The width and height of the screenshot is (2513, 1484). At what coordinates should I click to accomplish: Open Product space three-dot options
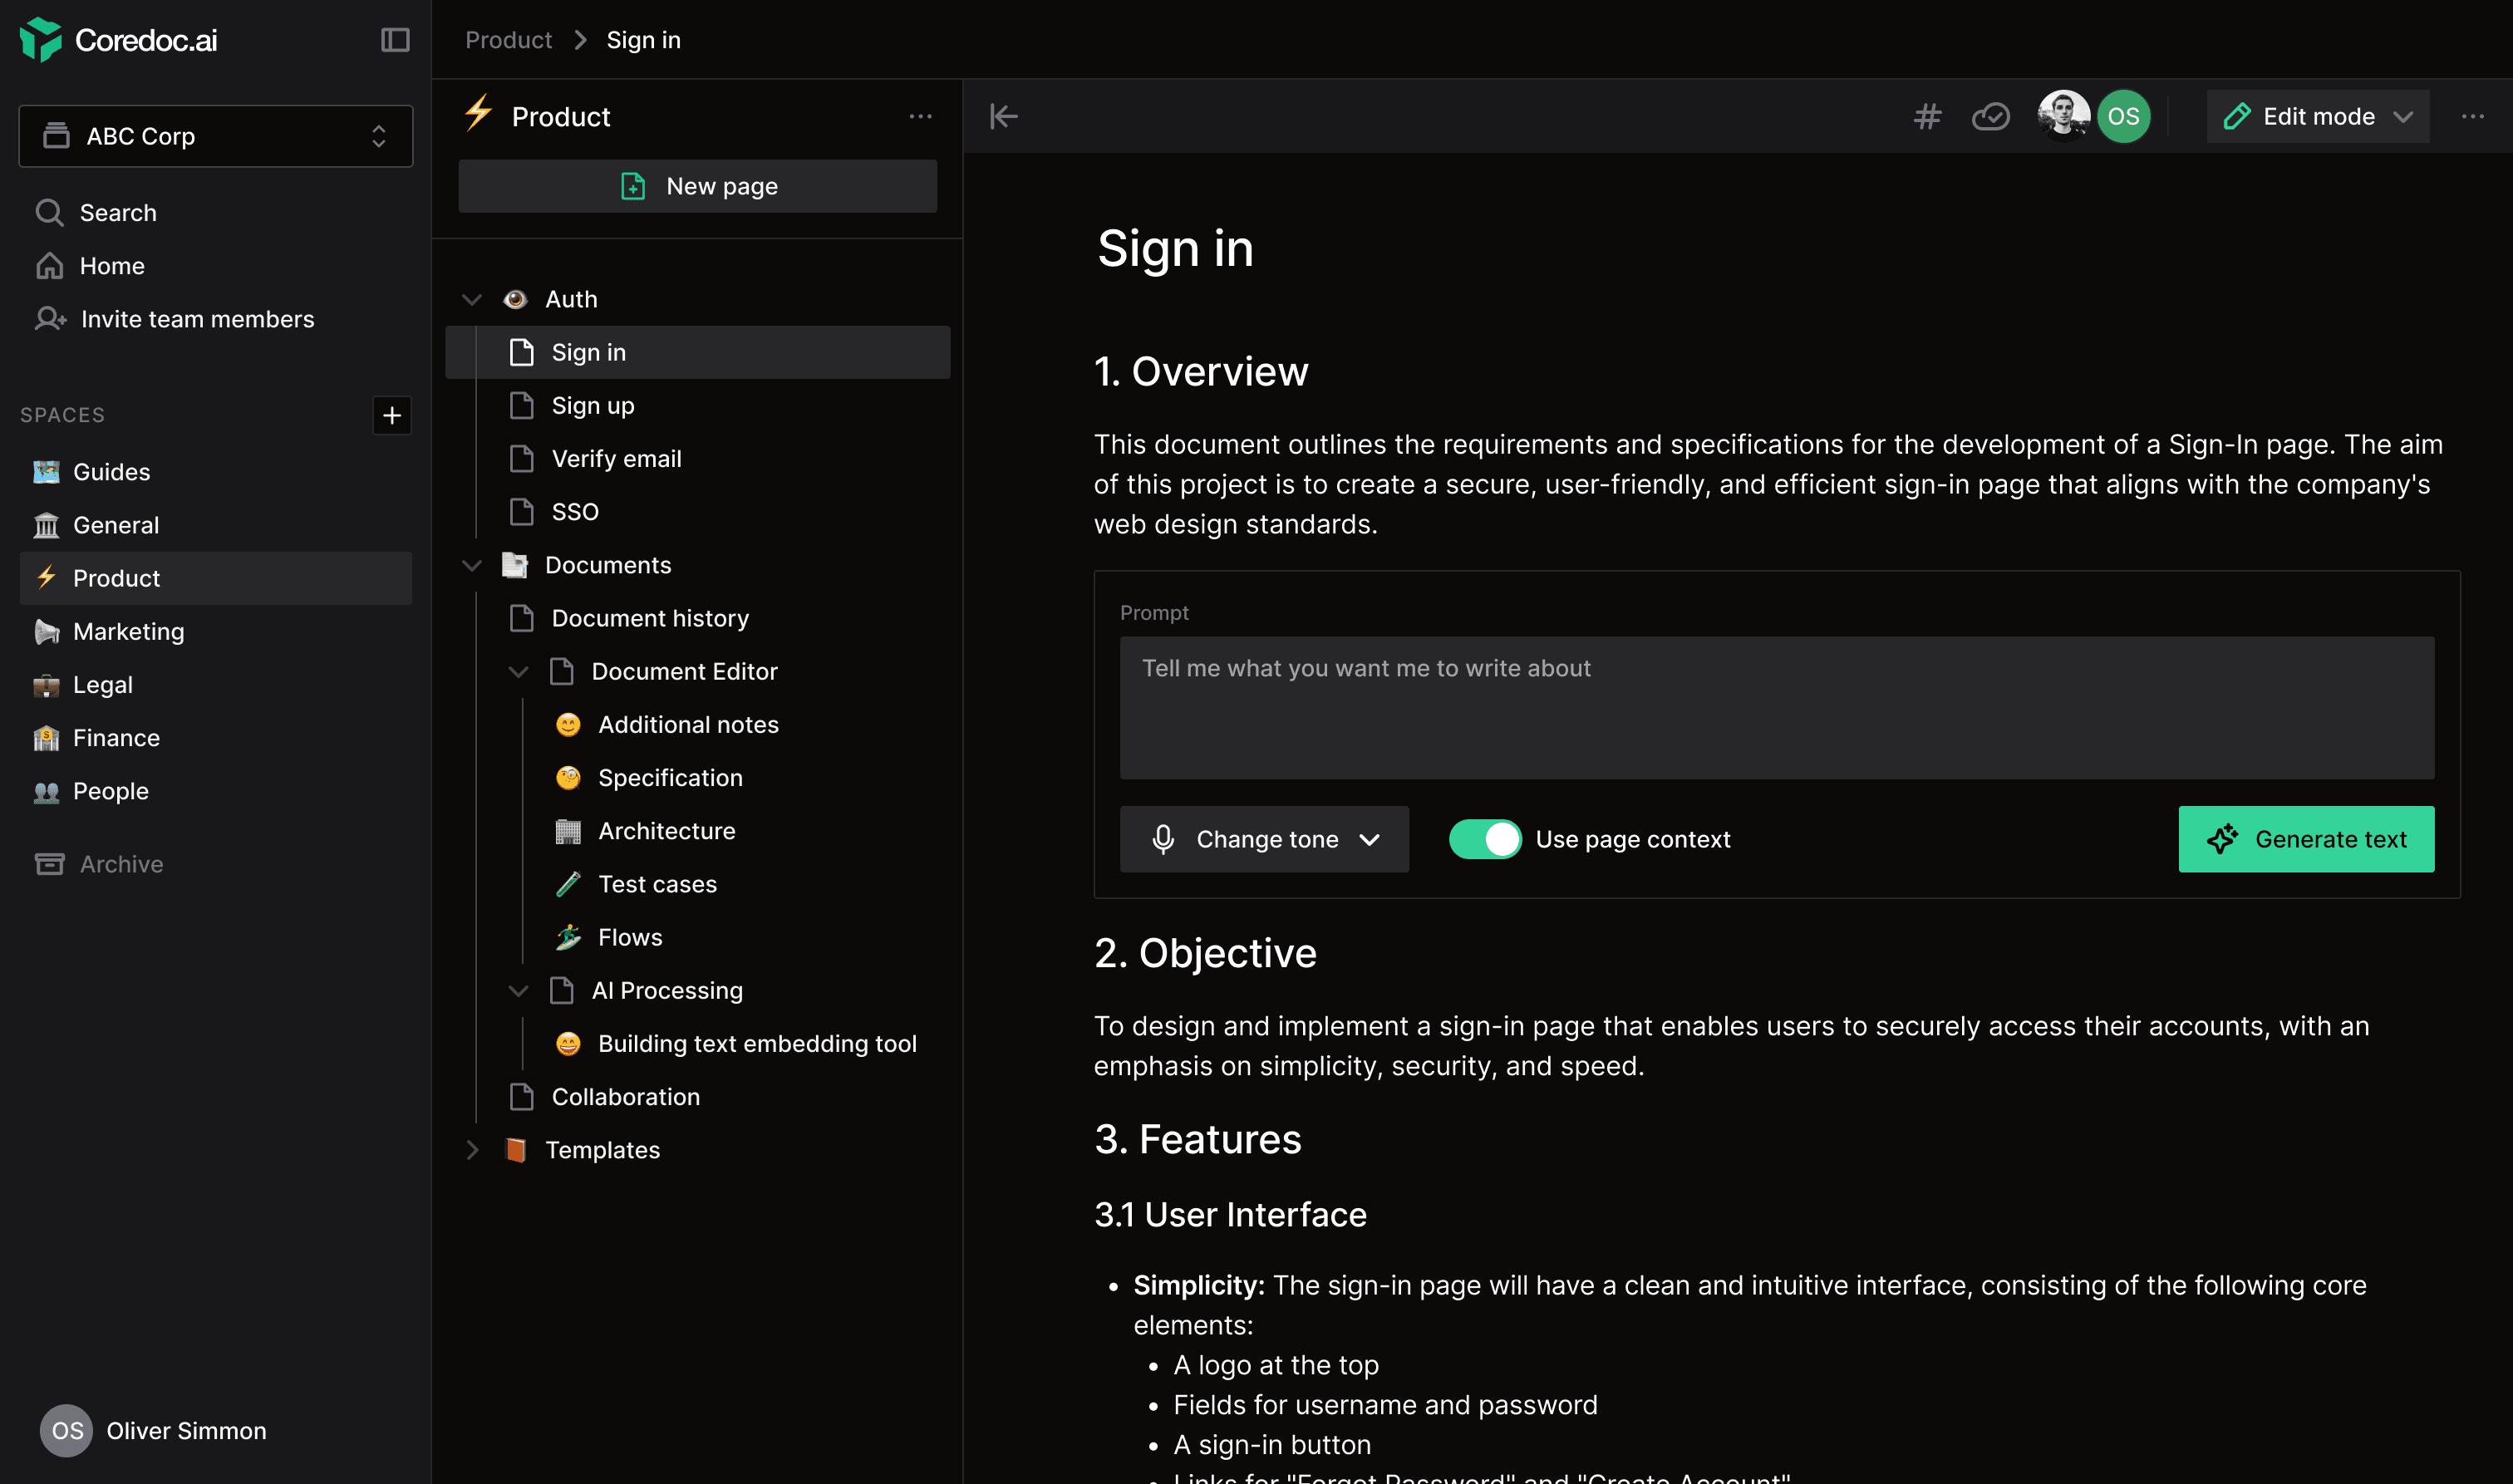point(920,116)
